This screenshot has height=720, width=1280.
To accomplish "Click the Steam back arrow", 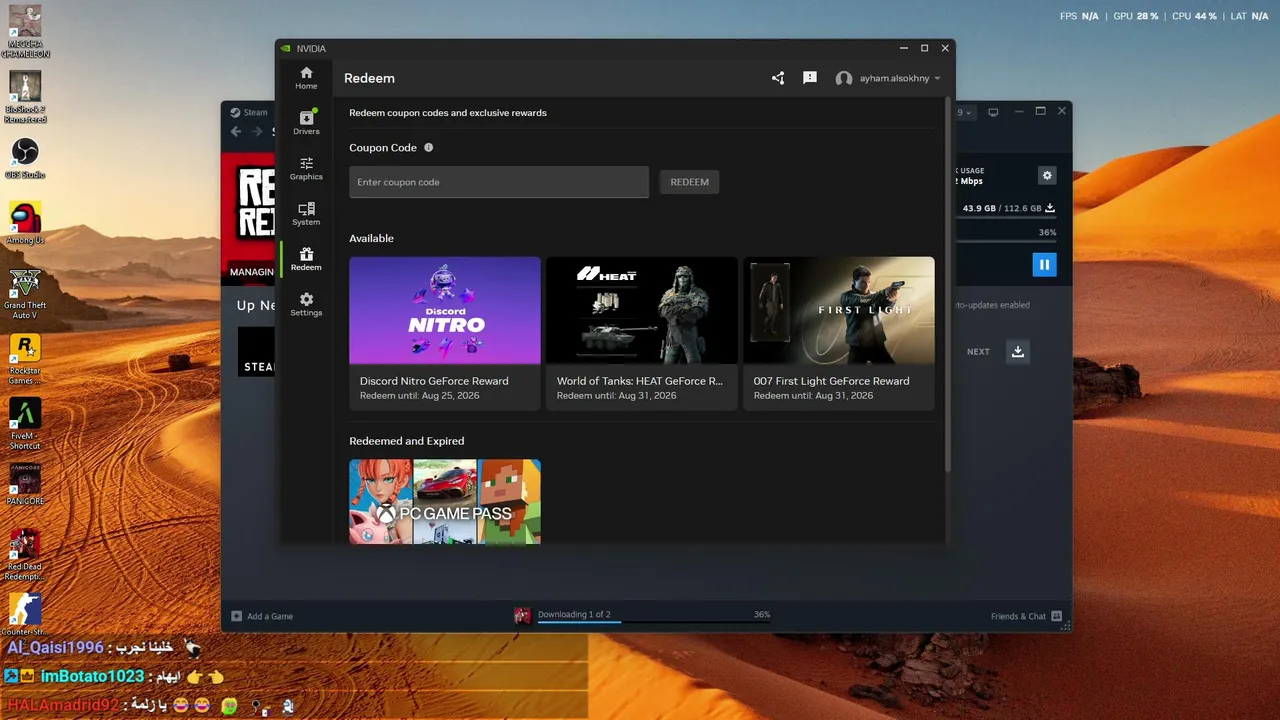I will [x=236, y=131].
